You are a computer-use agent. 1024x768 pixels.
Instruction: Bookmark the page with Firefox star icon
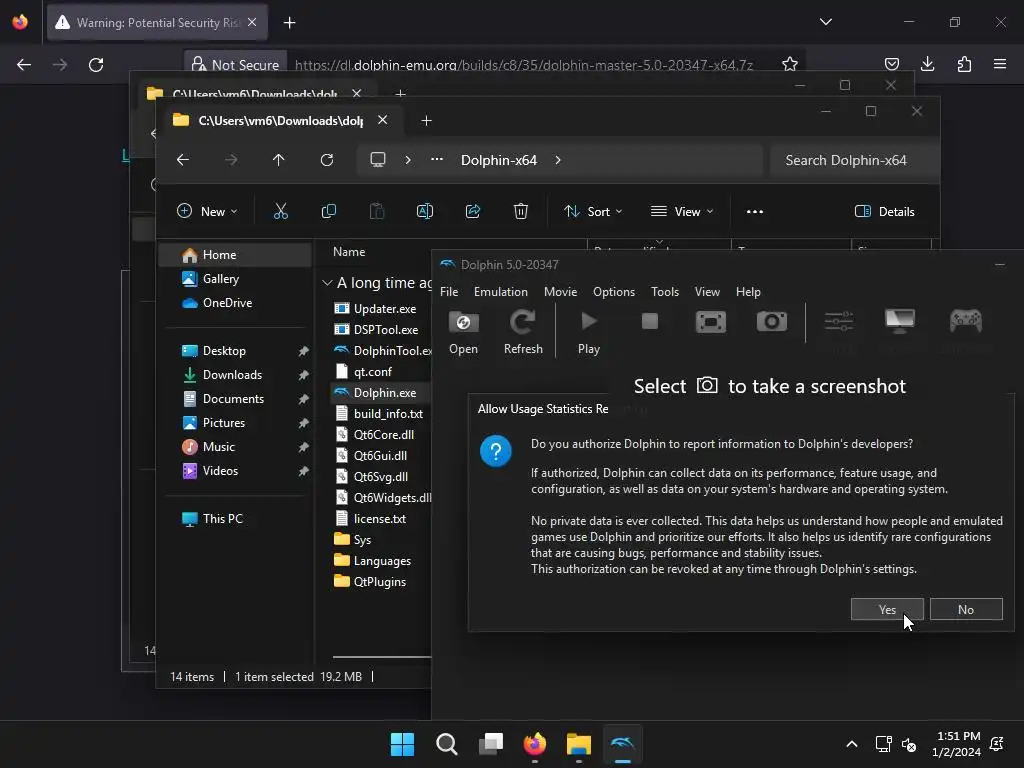pyautogui.click(x=790, y=64)
